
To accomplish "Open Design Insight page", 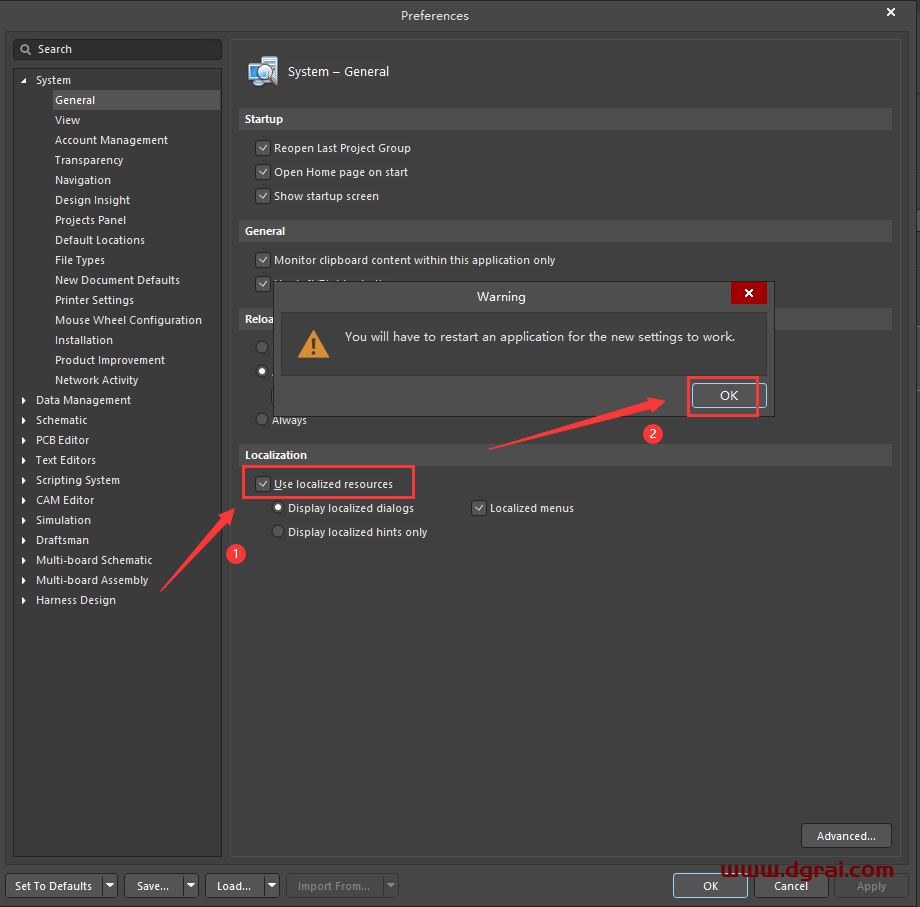I will click(93, 200).
